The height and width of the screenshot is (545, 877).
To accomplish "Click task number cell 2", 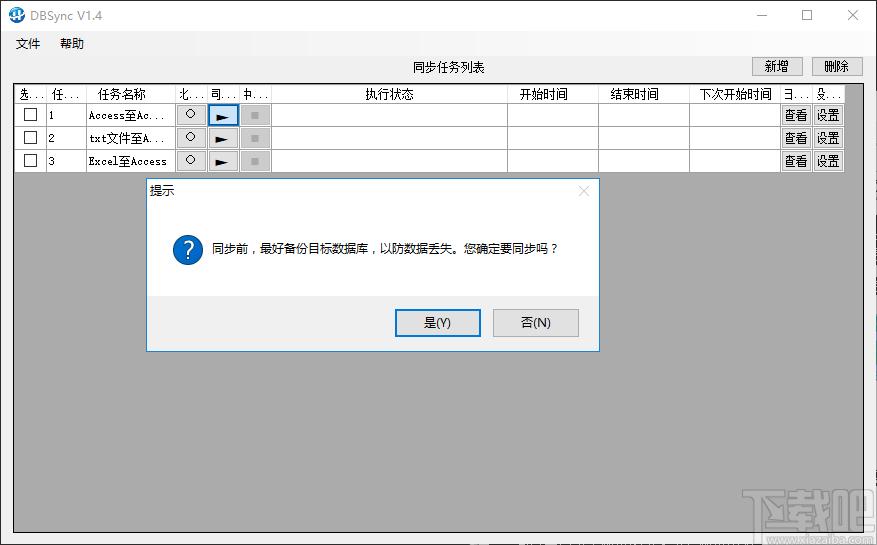I will coord(67,138).
